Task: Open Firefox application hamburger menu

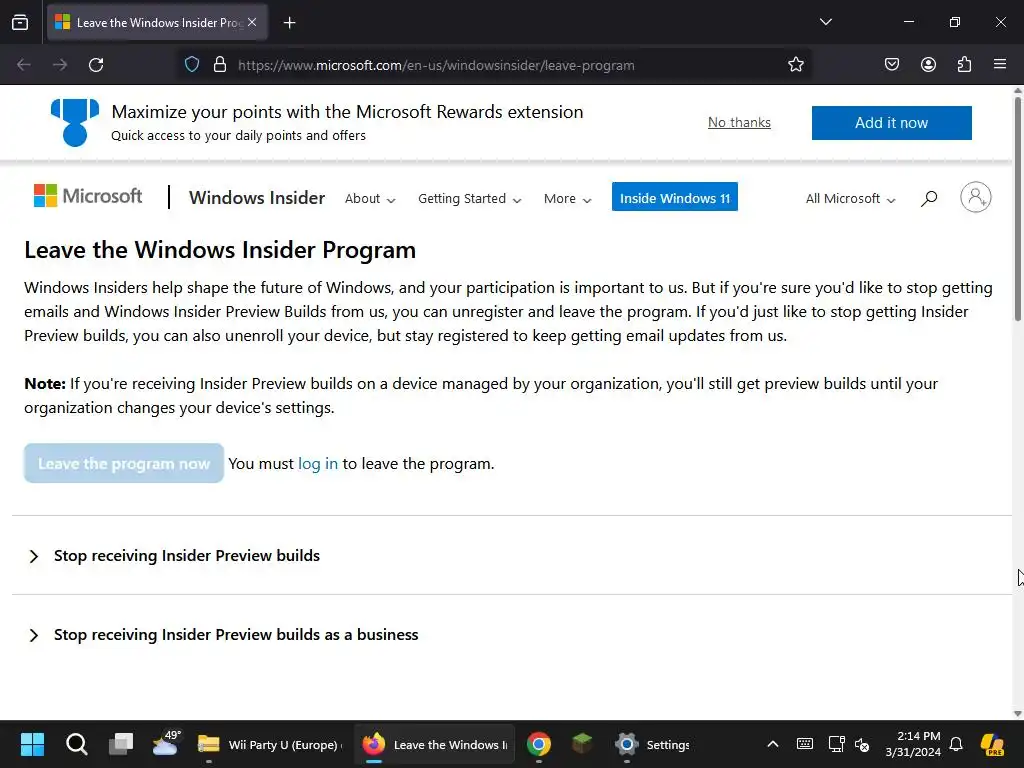Action: [x=1000, y=65]
